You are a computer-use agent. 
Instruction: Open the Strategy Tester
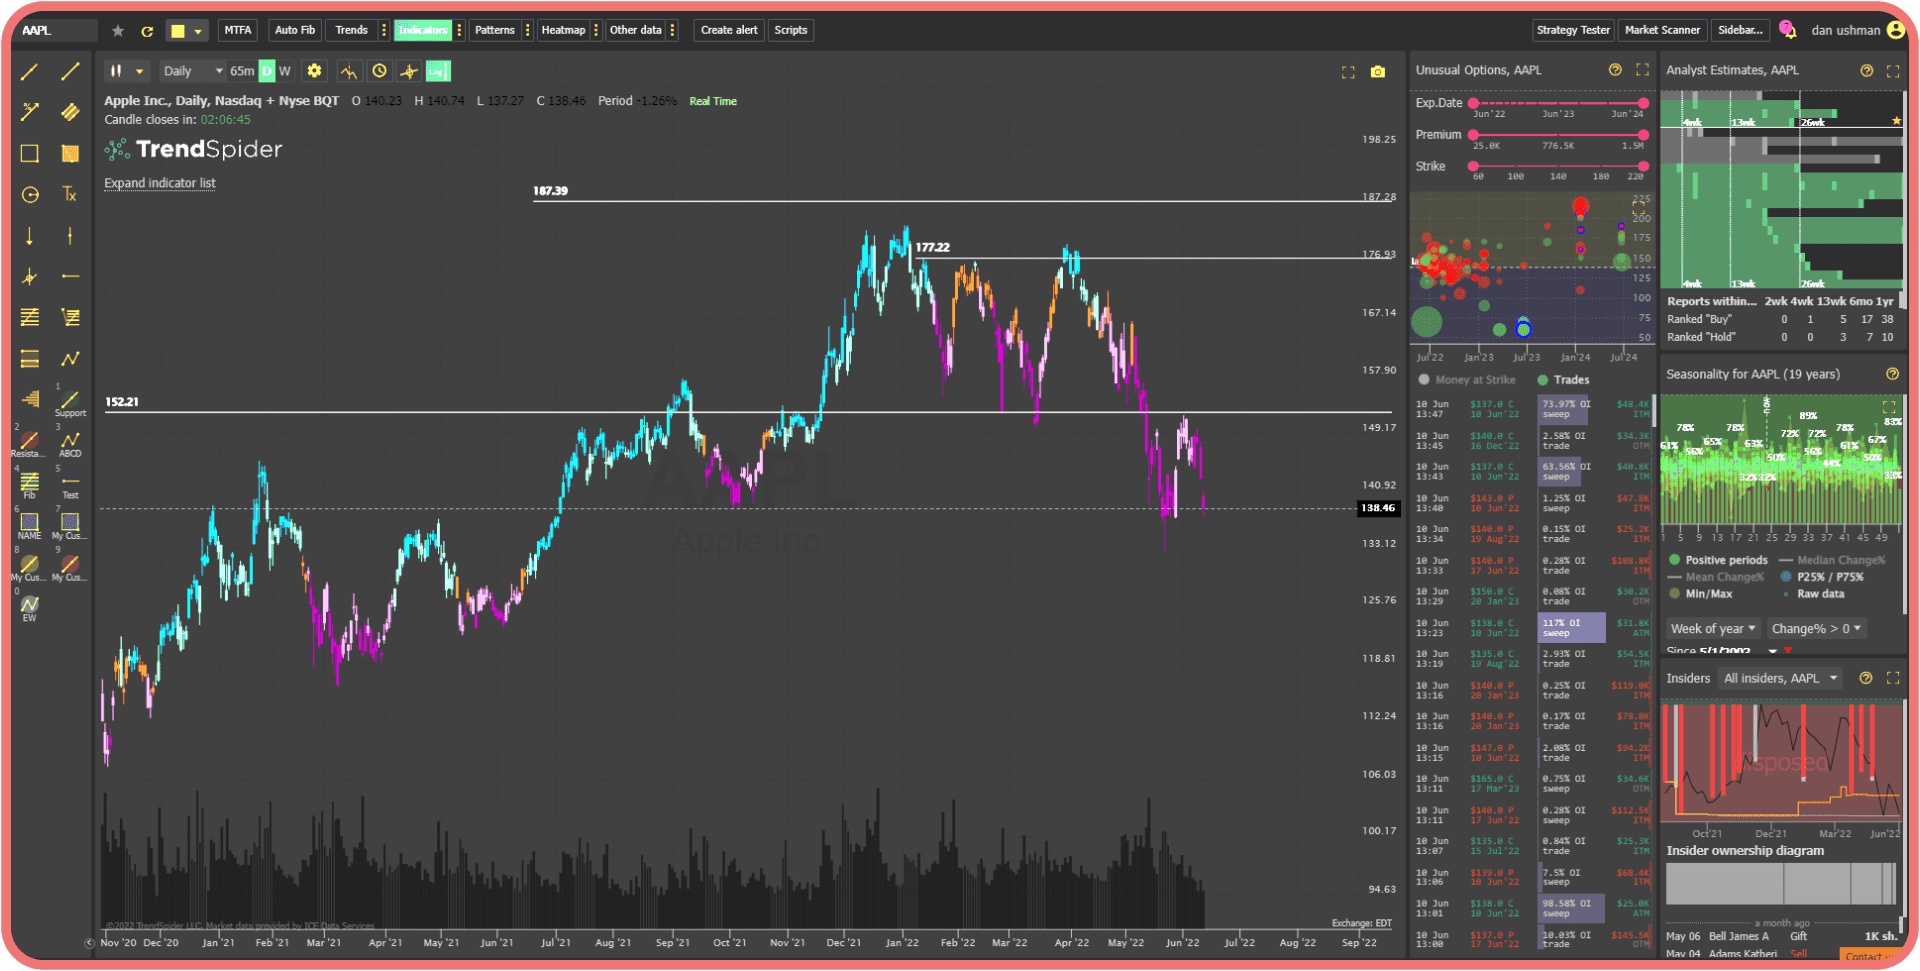pyautogui.click(x=1573, y=30)
